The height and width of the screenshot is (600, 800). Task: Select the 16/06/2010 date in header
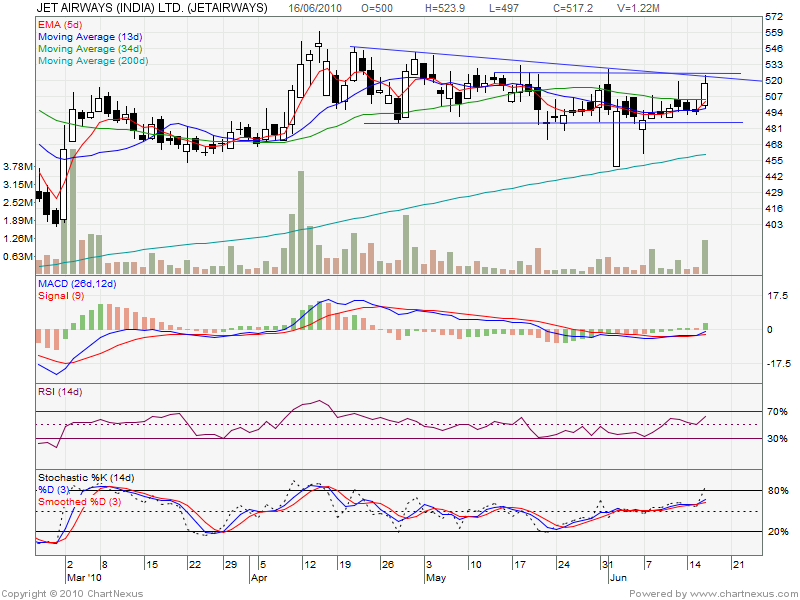coord(316,8)
